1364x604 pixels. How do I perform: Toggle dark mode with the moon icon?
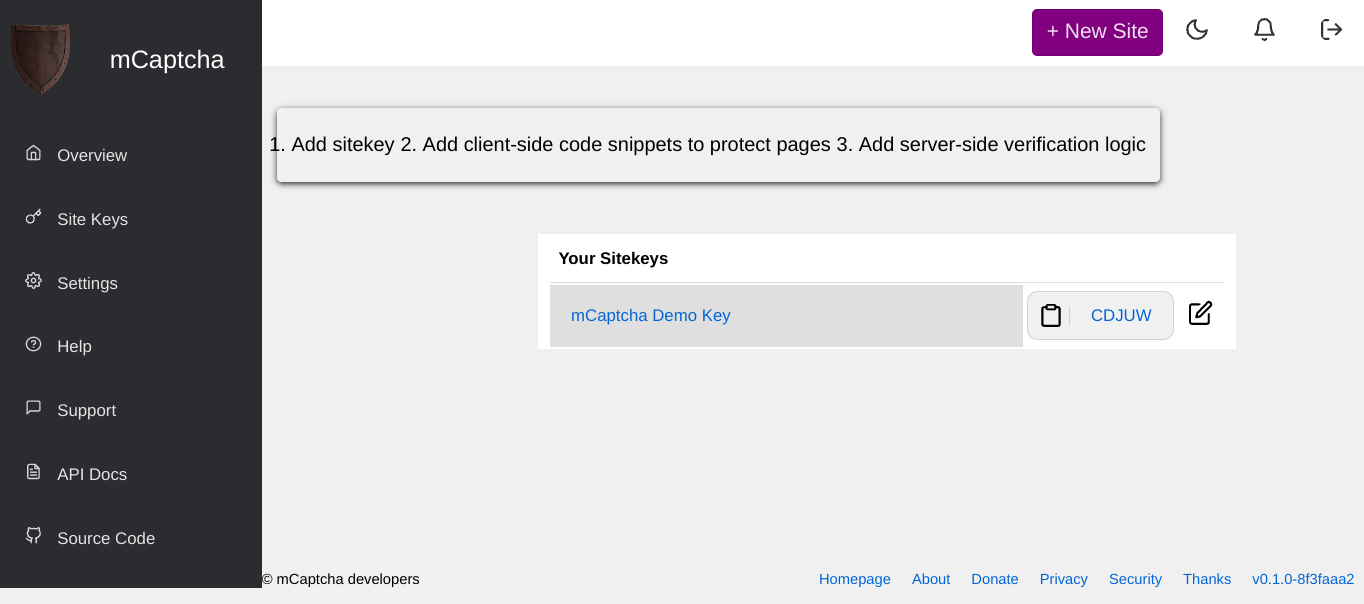(1197, 30)
